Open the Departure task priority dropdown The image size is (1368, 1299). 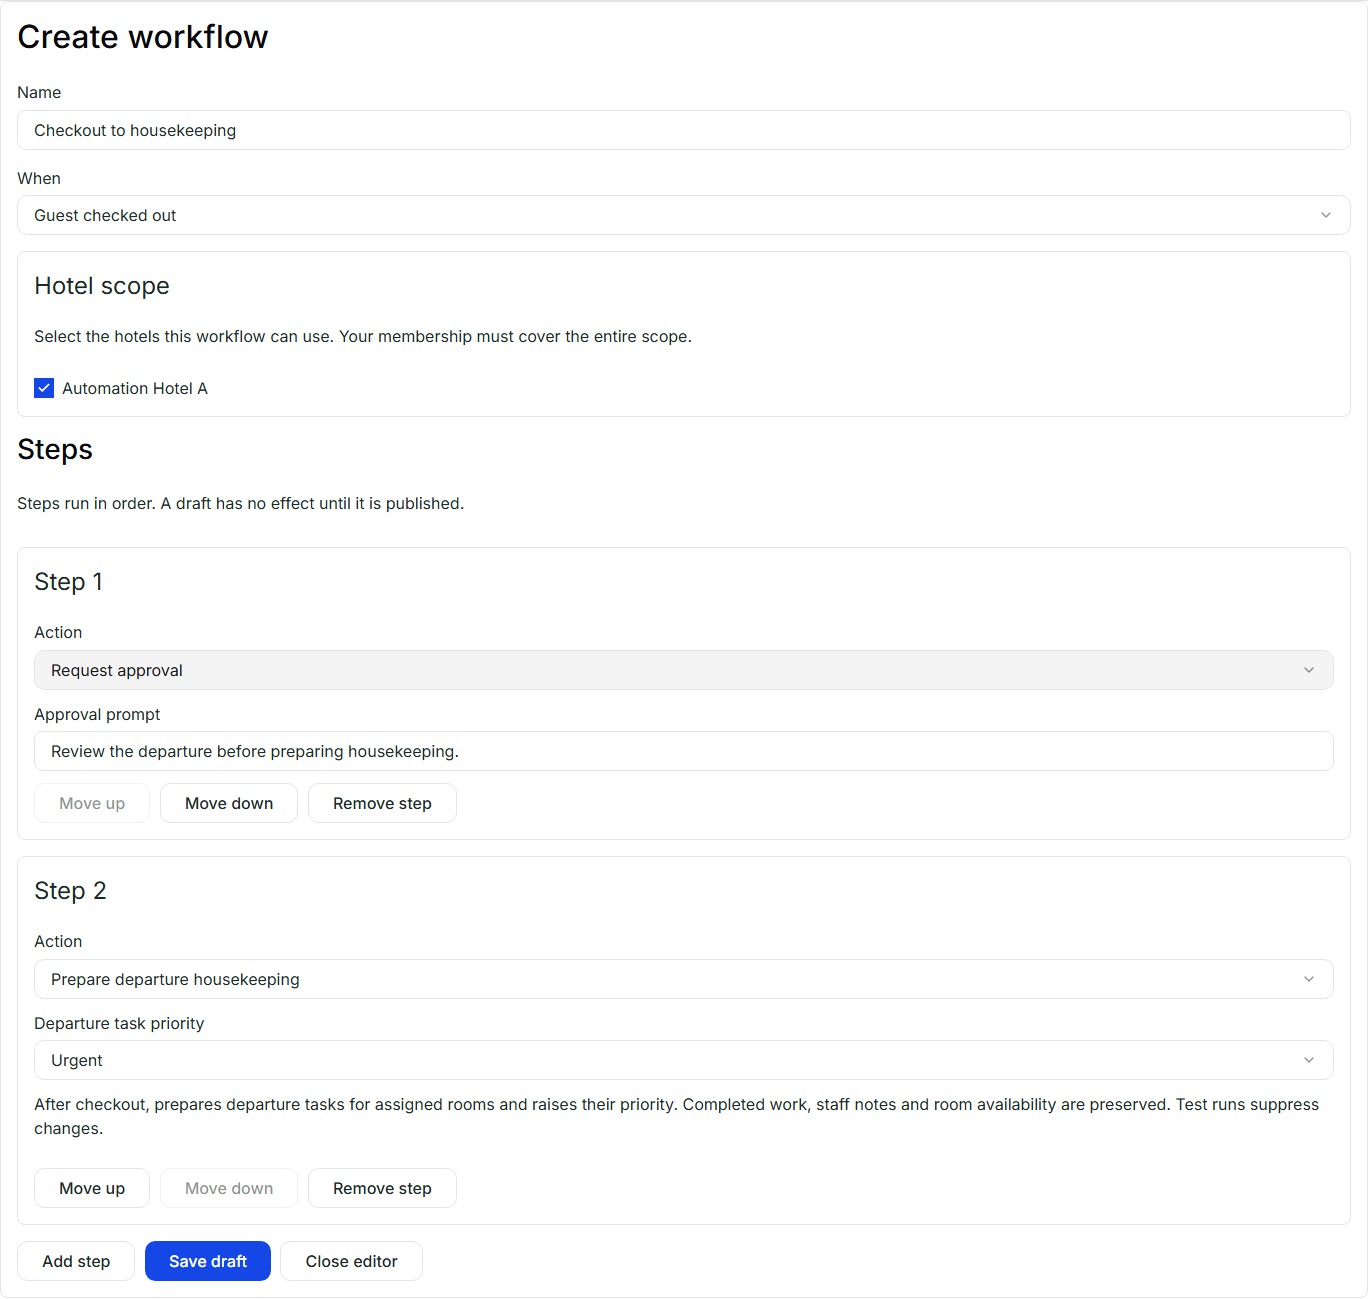coord(684,1060)
